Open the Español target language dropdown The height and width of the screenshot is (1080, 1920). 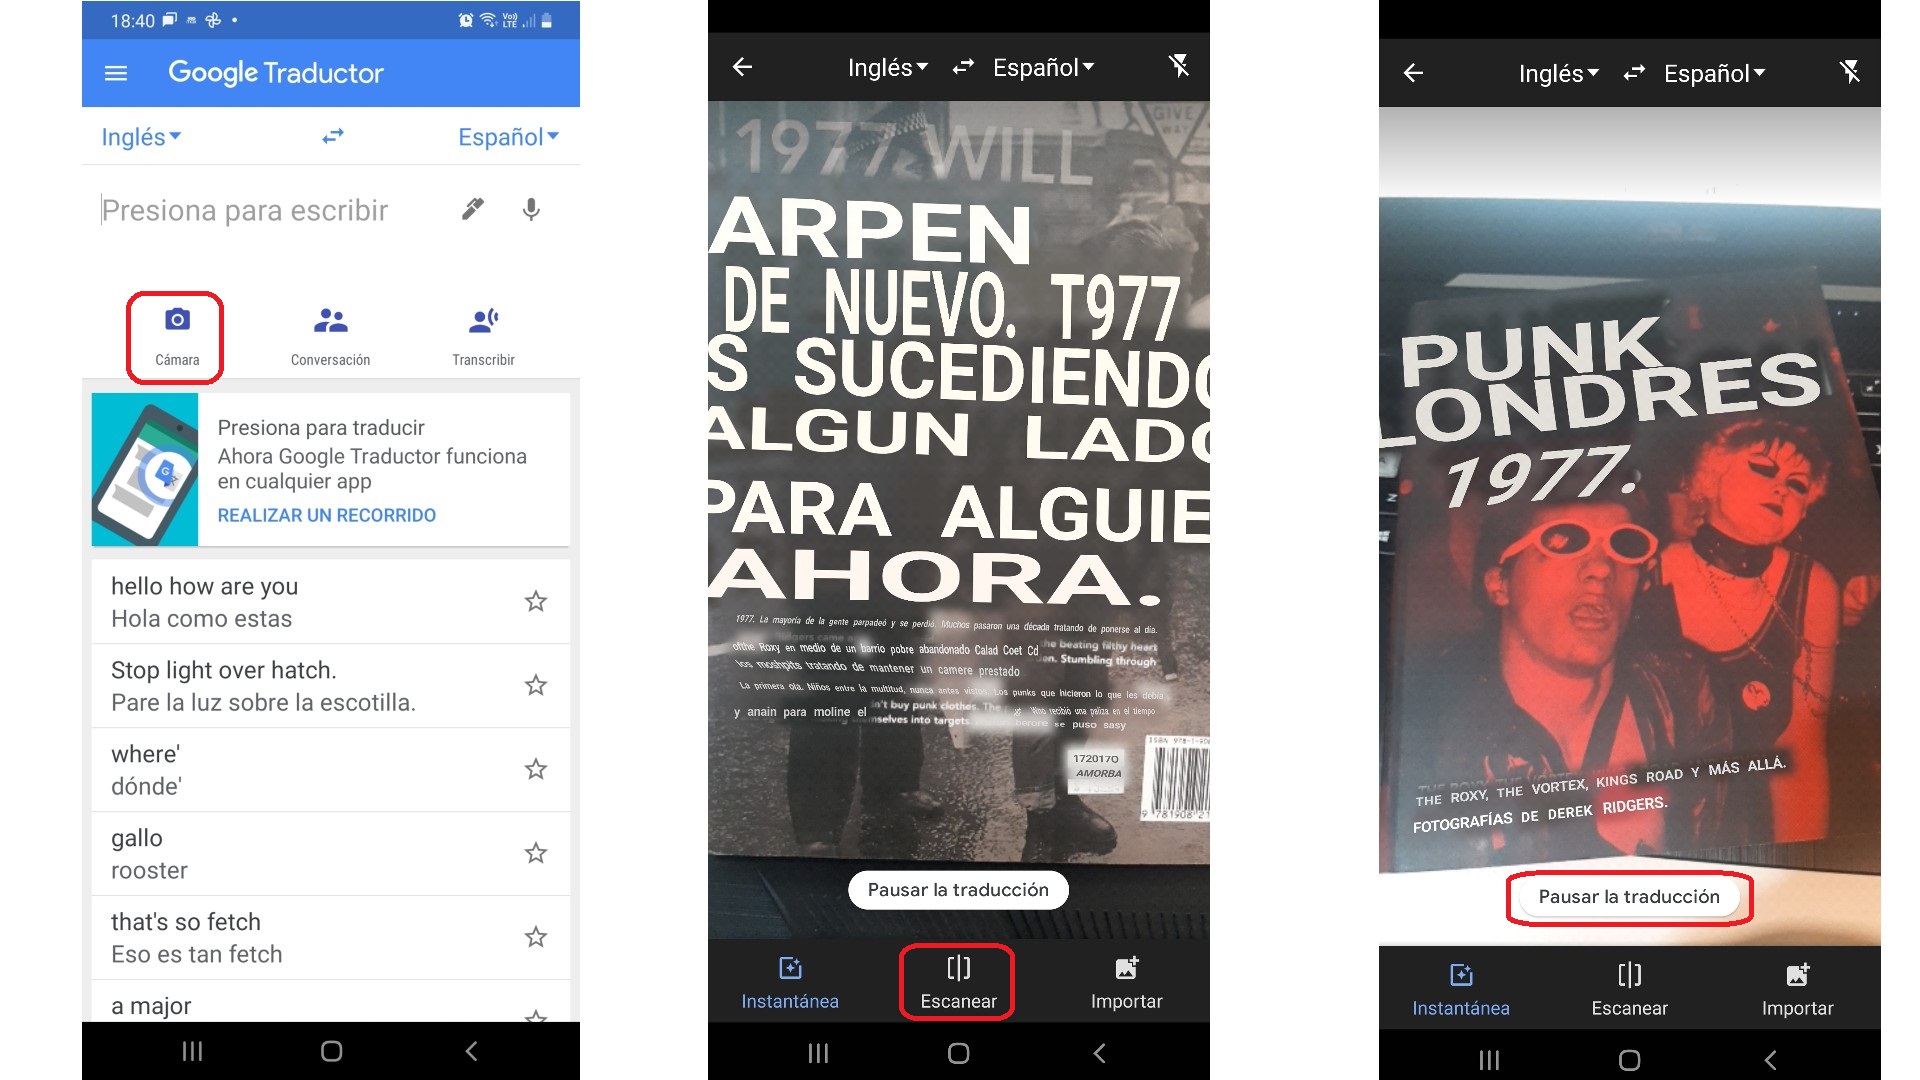point(508,137)
